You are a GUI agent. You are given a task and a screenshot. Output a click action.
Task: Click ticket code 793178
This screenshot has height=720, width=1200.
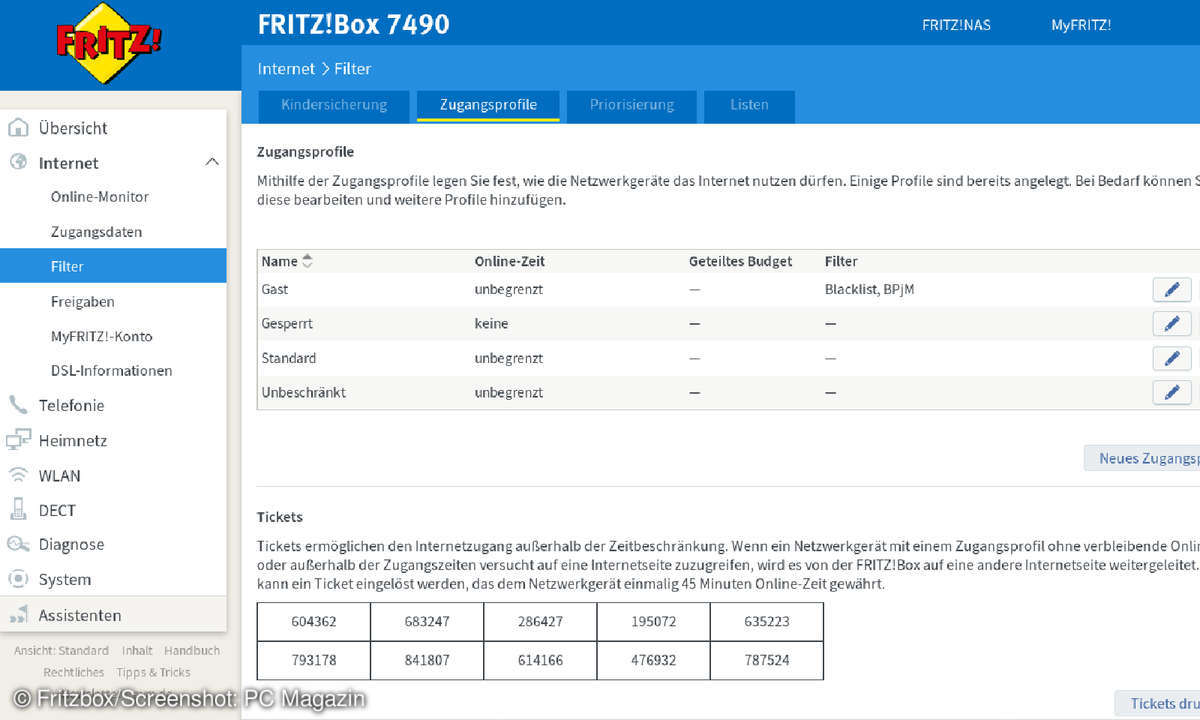click(x=314, y=660)
